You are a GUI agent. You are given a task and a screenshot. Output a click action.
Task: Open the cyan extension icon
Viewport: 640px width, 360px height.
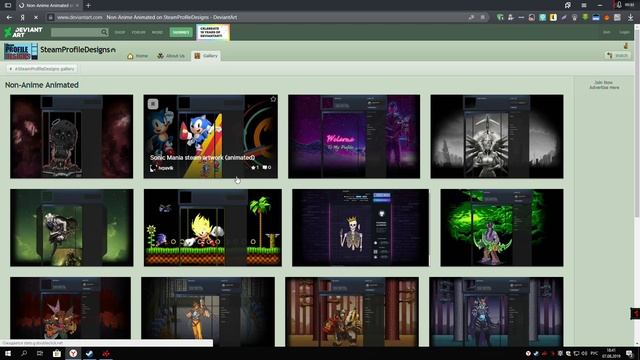tap(542, 18)
